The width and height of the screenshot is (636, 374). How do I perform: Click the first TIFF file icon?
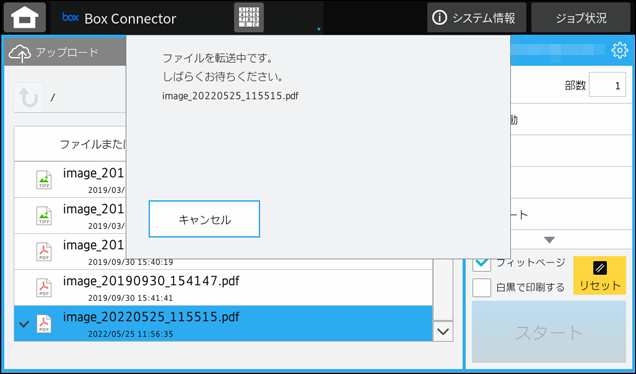click(x=44, y=180)
